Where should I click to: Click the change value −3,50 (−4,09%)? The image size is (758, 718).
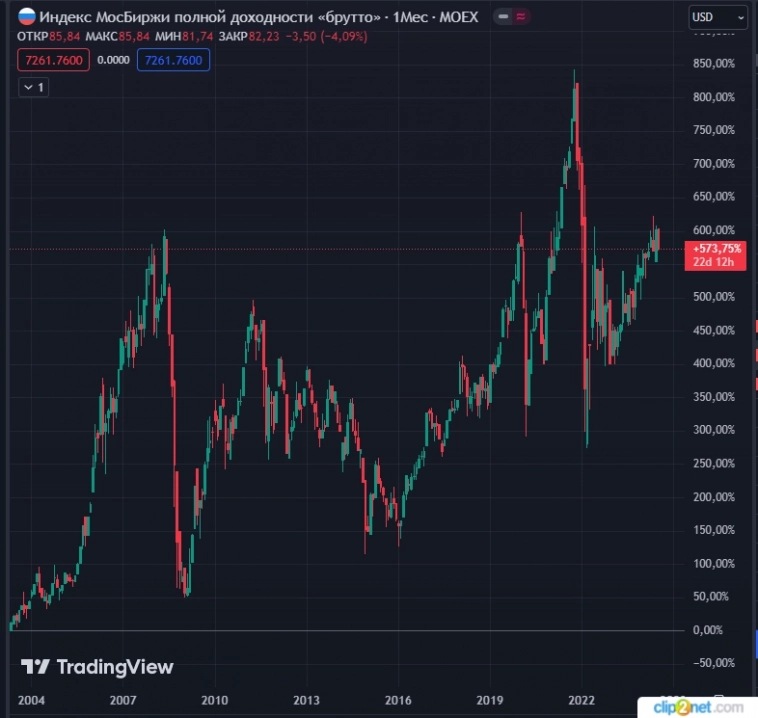[x=326, y=36]
